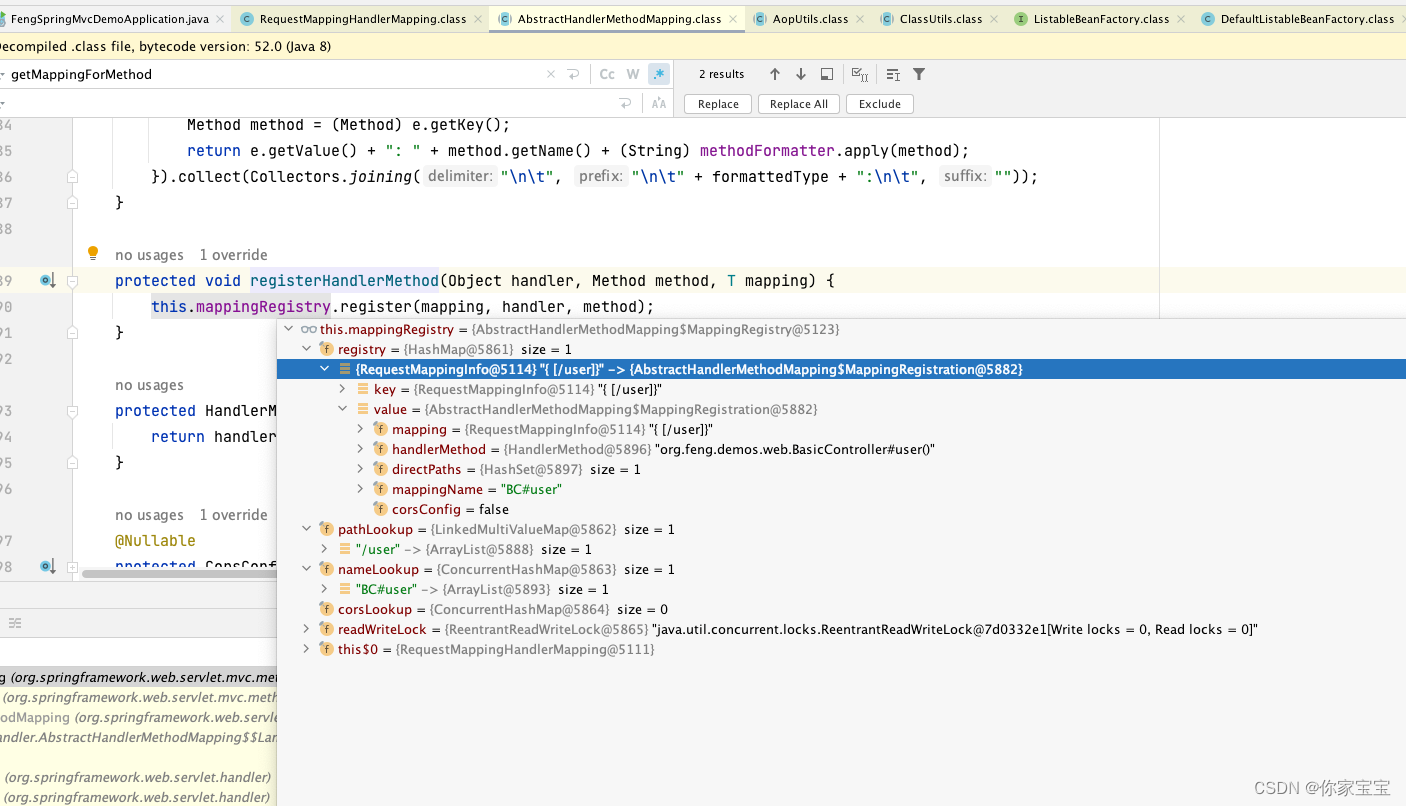1406x806 pixels.
Task: Click the panel icon at left edge
Action: point(14,622)
